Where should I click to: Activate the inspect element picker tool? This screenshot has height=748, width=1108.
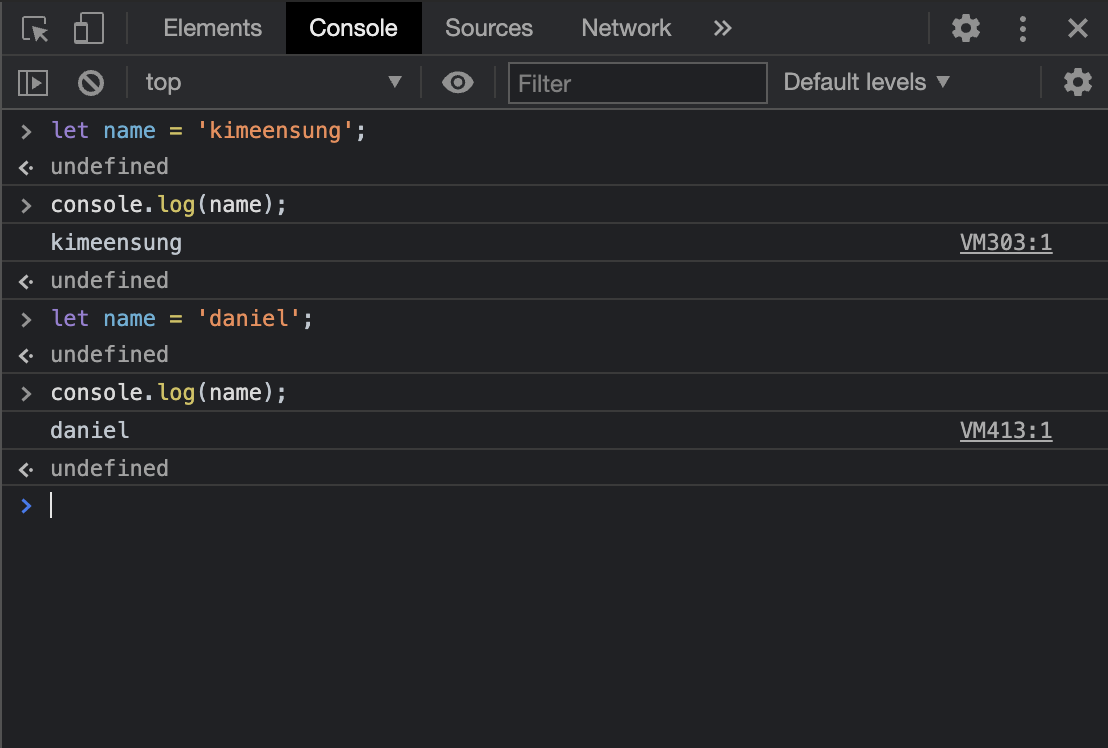(35, 29)
